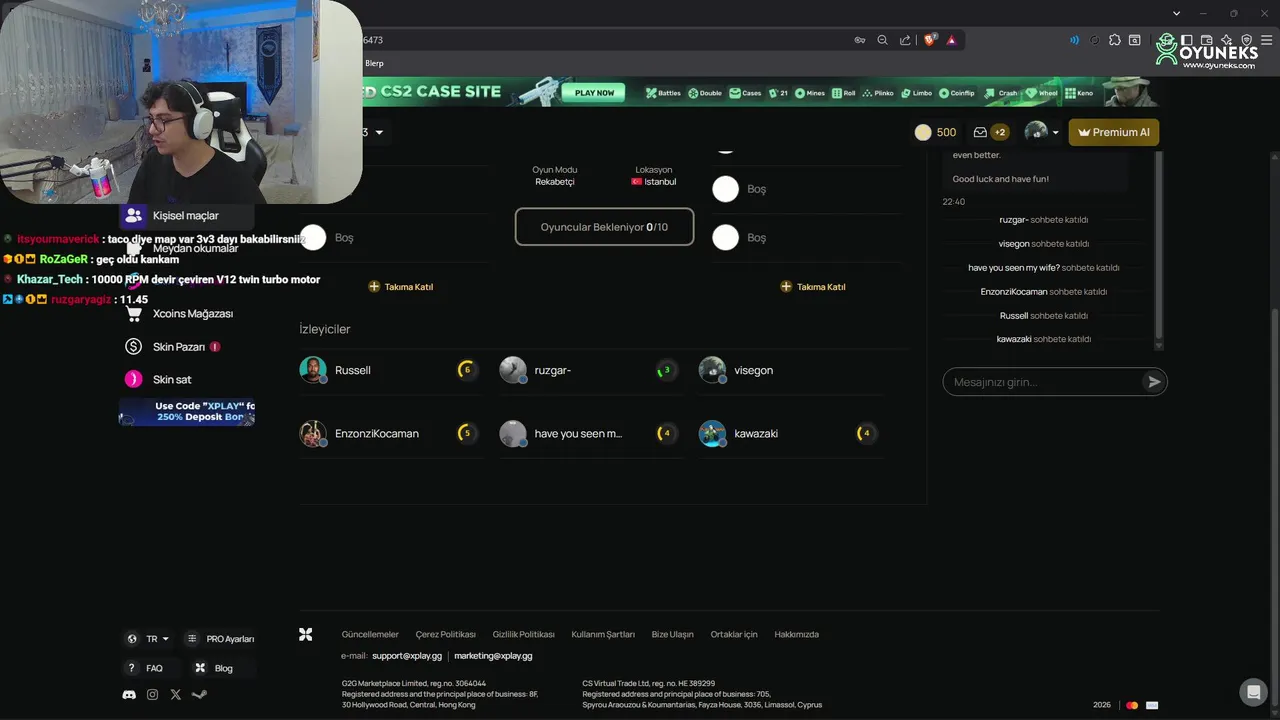Viewport: 1280px width, 720px height.
Task: Click the chat panel scrollbar
Action: 1159,245
